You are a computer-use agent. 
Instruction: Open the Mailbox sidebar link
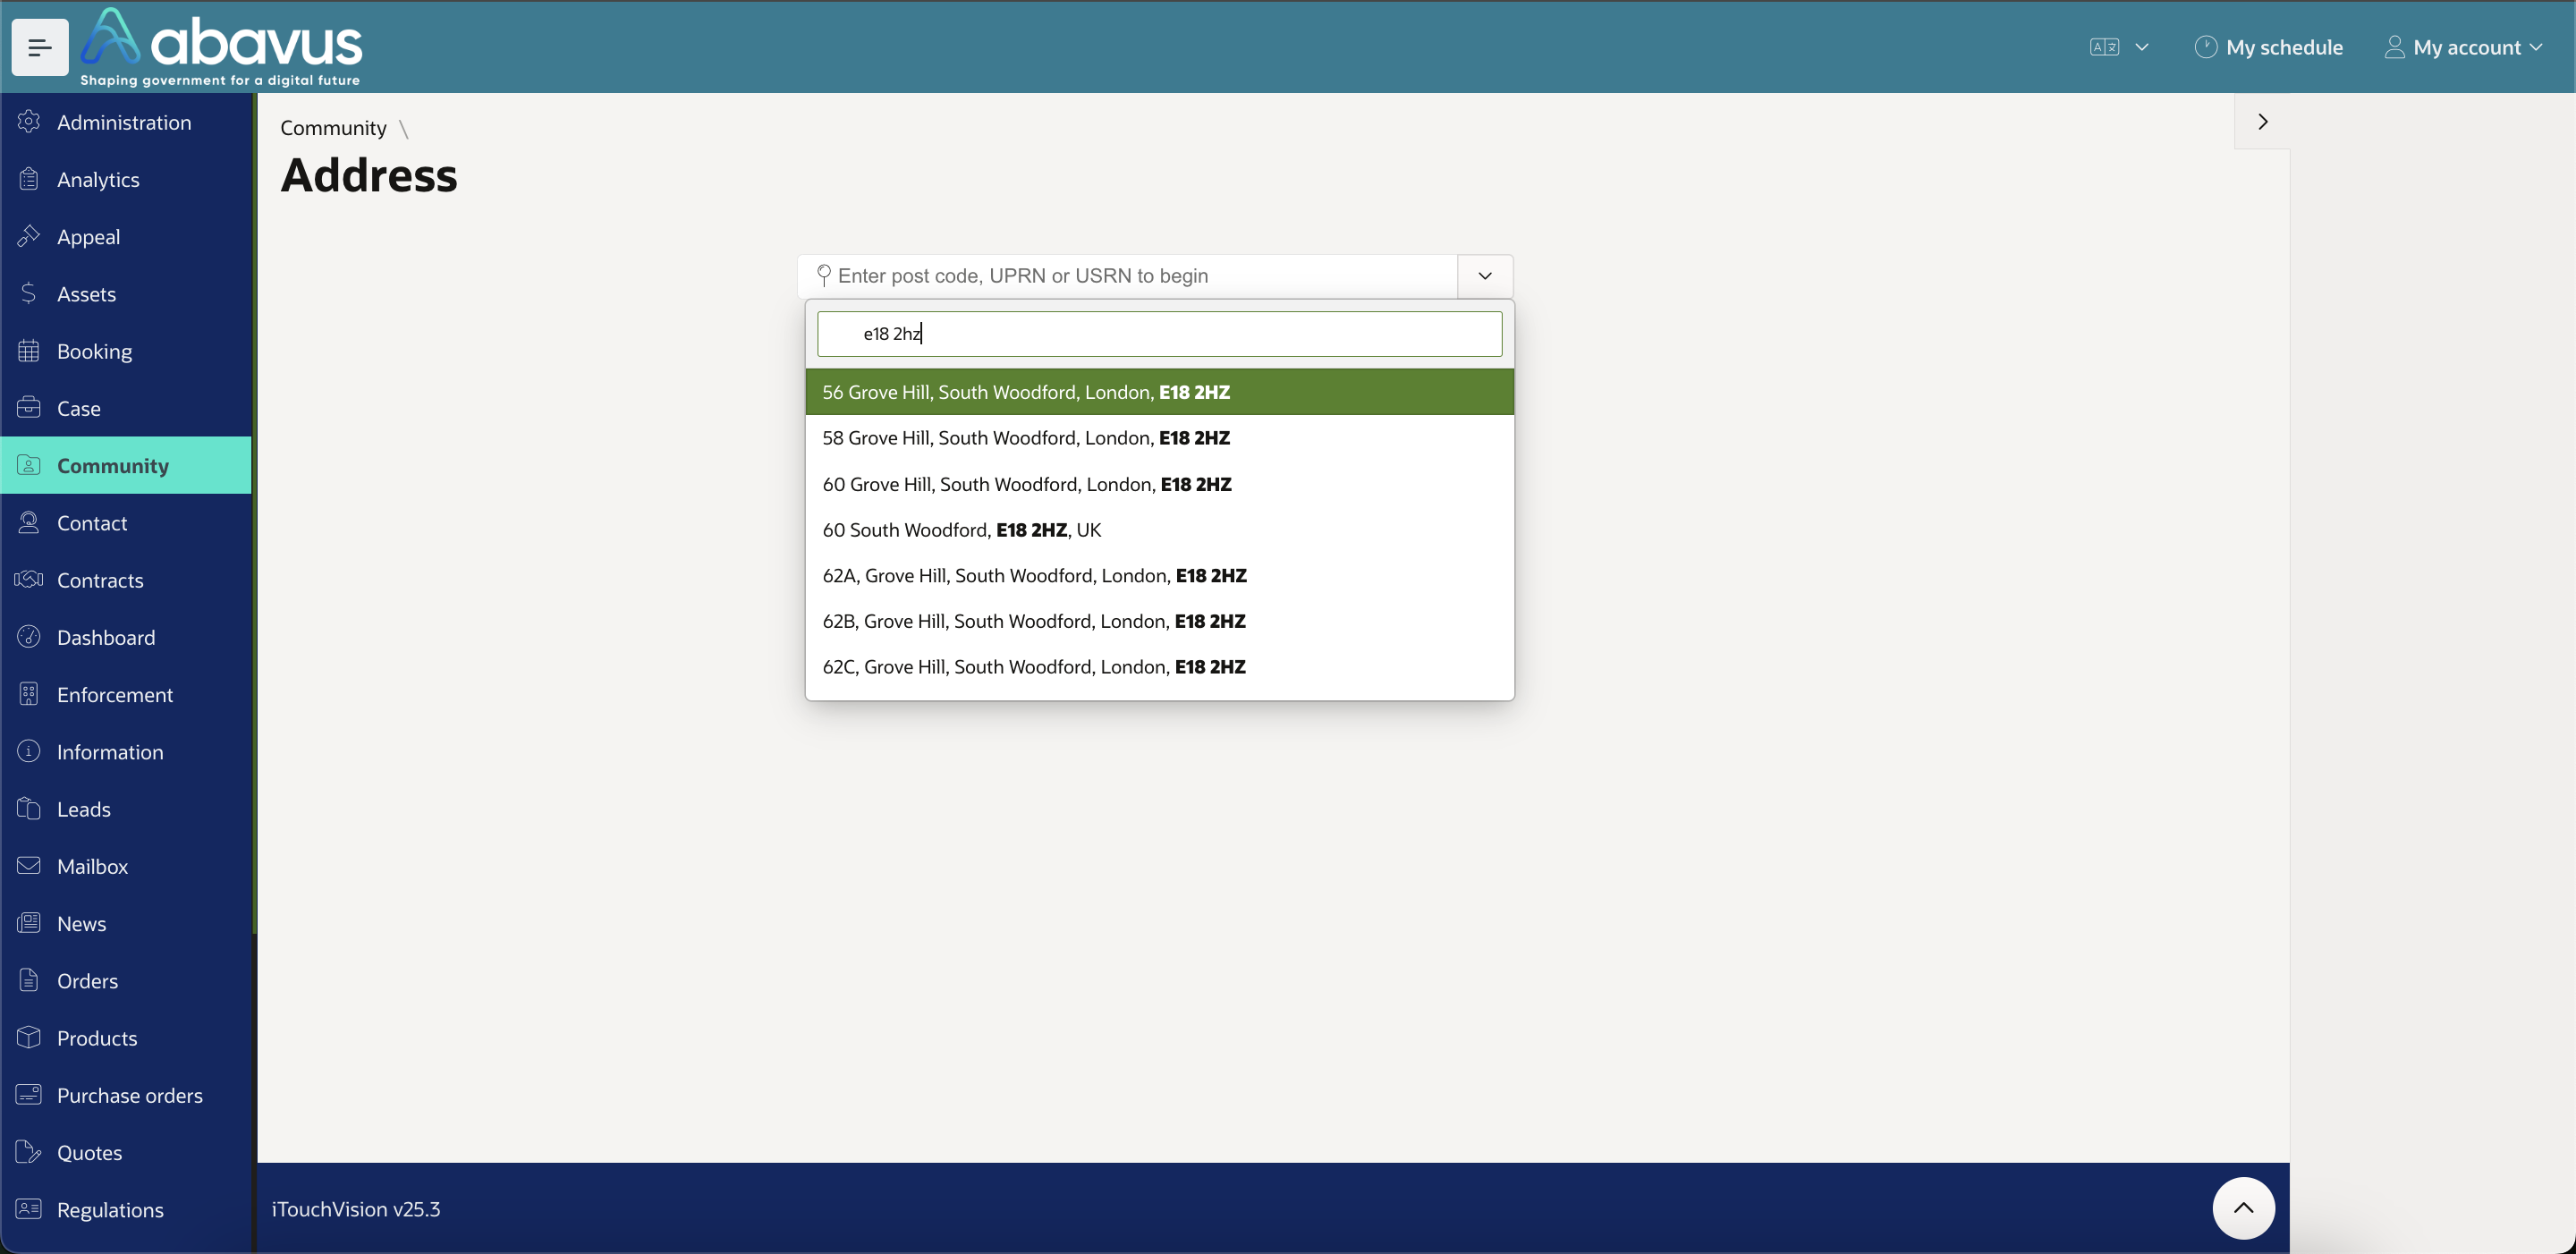click(126, 866)
